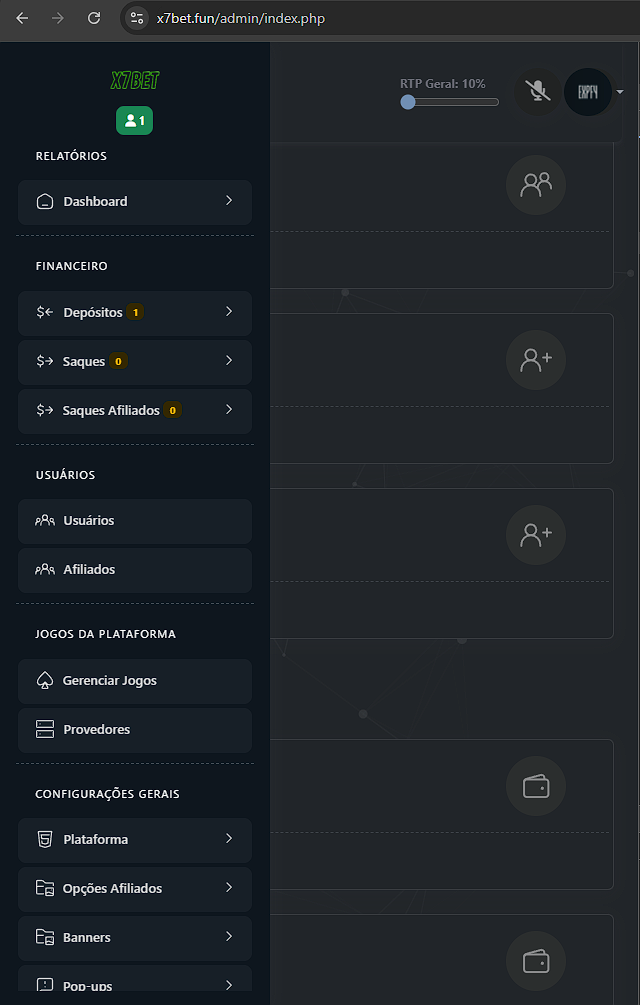Viewport: 640px width, 1005px height.
Task: Expand the Dashboard menu chevron
Action: pyautogui.click(x=229, y=201)
